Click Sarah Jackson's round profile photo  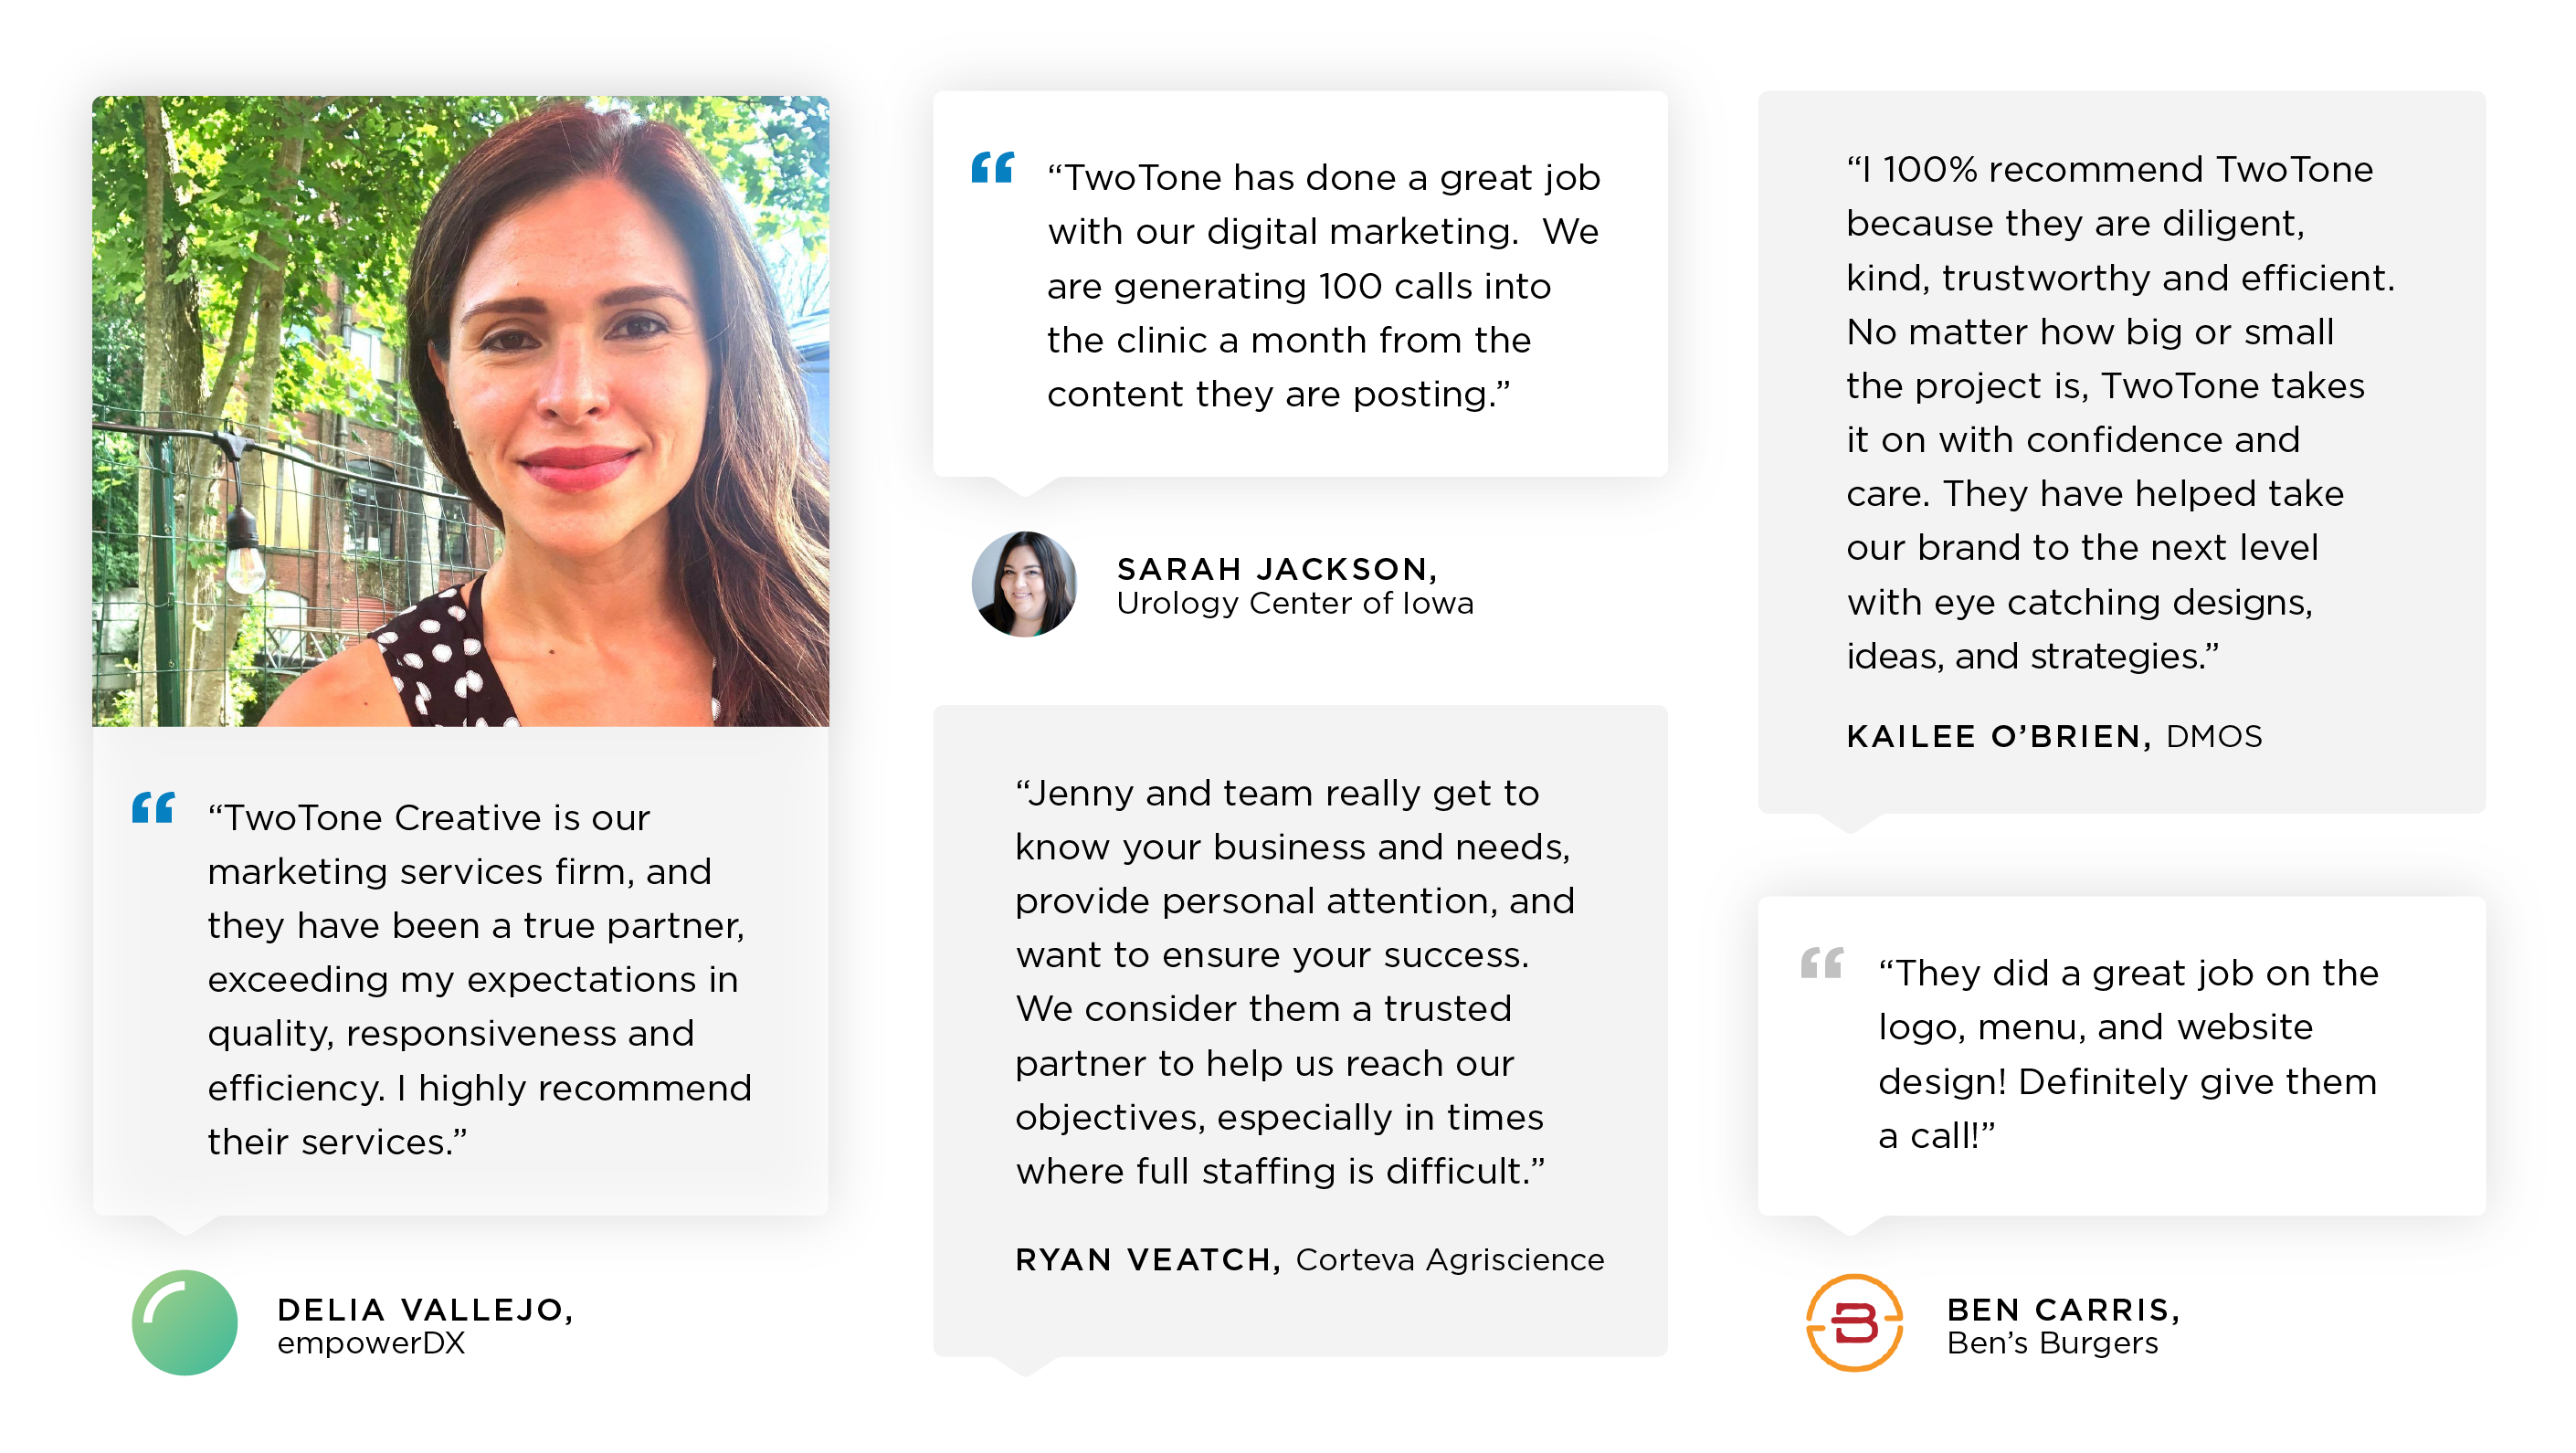click(1024, 584)
